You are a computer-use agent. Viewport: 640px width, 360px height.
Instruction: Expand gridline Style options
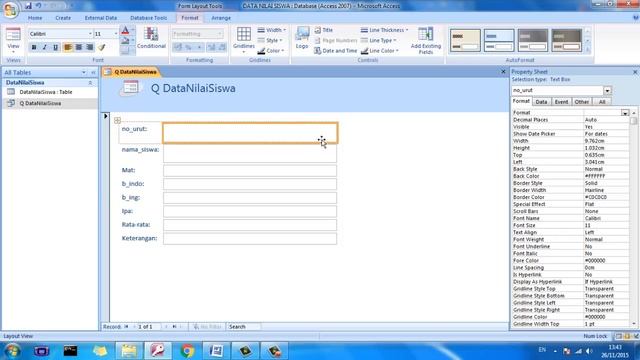270,40
